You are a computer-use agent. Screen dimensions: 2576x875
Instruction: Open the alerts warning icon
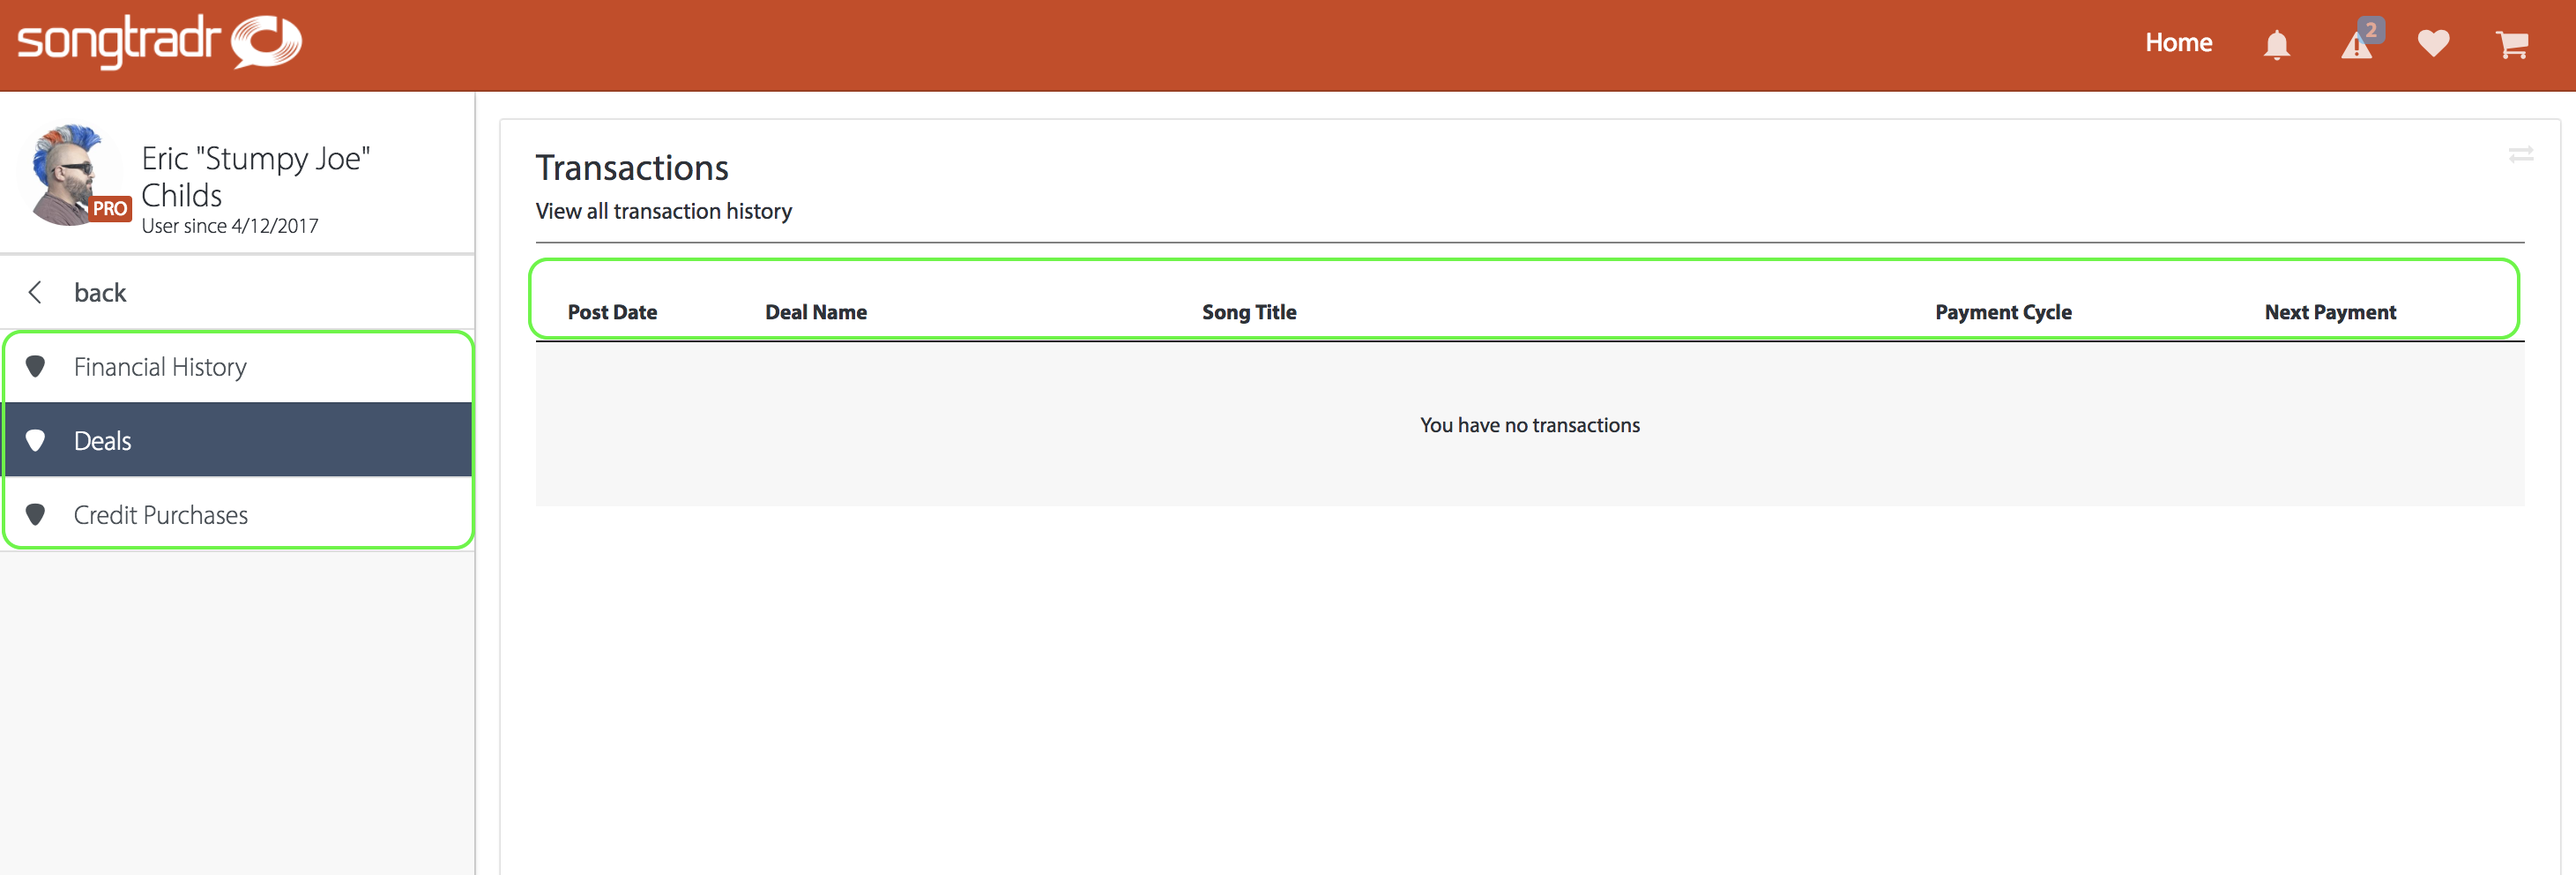[2357, 45]
